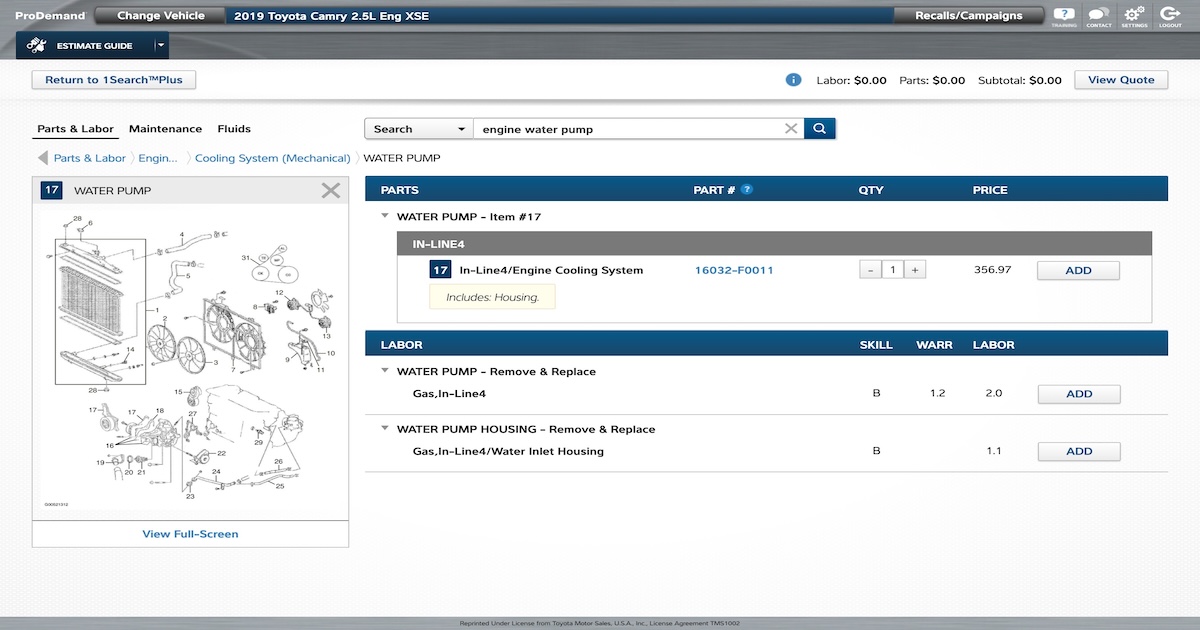Image resolution: width=1200 pixels, height=630 pixels.
Task: Add Water Pump Housing labor
Action: pyautogui.click(x=1078, y=452)
